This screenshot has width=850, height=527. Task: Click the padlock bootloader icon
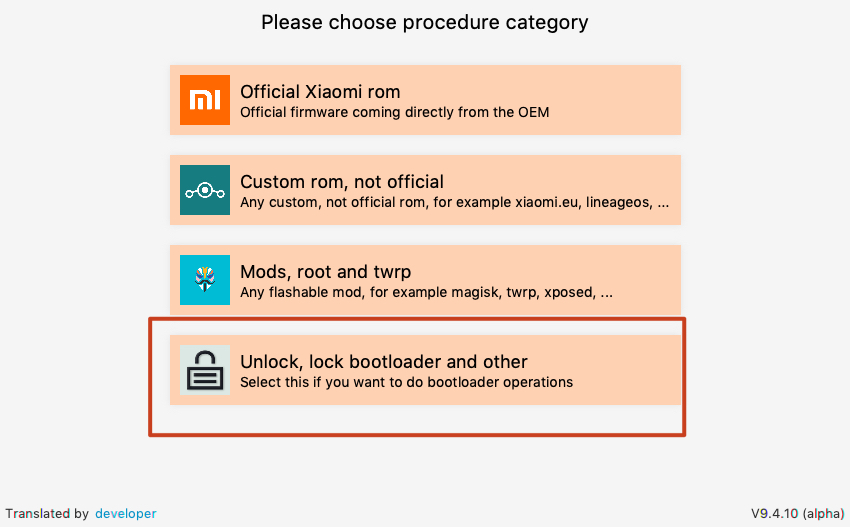205,370
